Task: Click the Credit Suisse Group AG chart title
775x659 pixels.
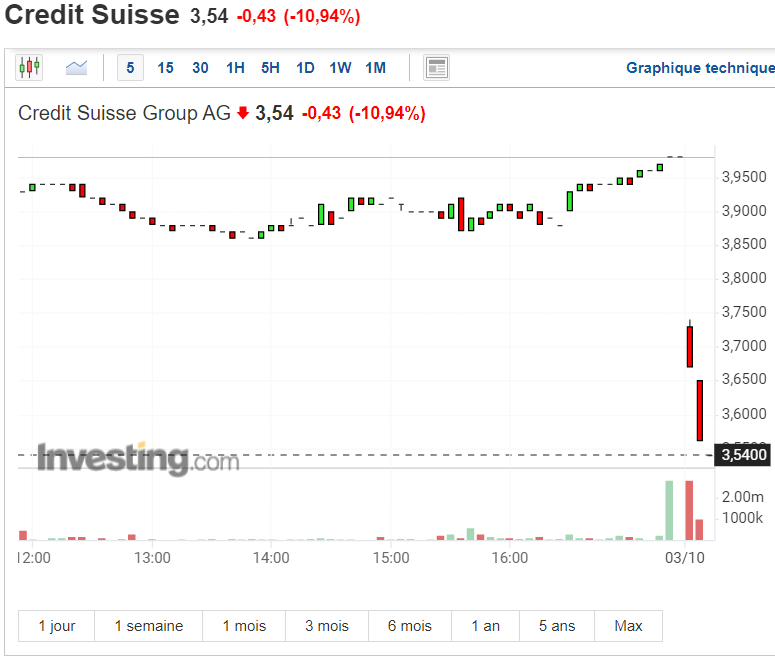Action: point(124,113)
